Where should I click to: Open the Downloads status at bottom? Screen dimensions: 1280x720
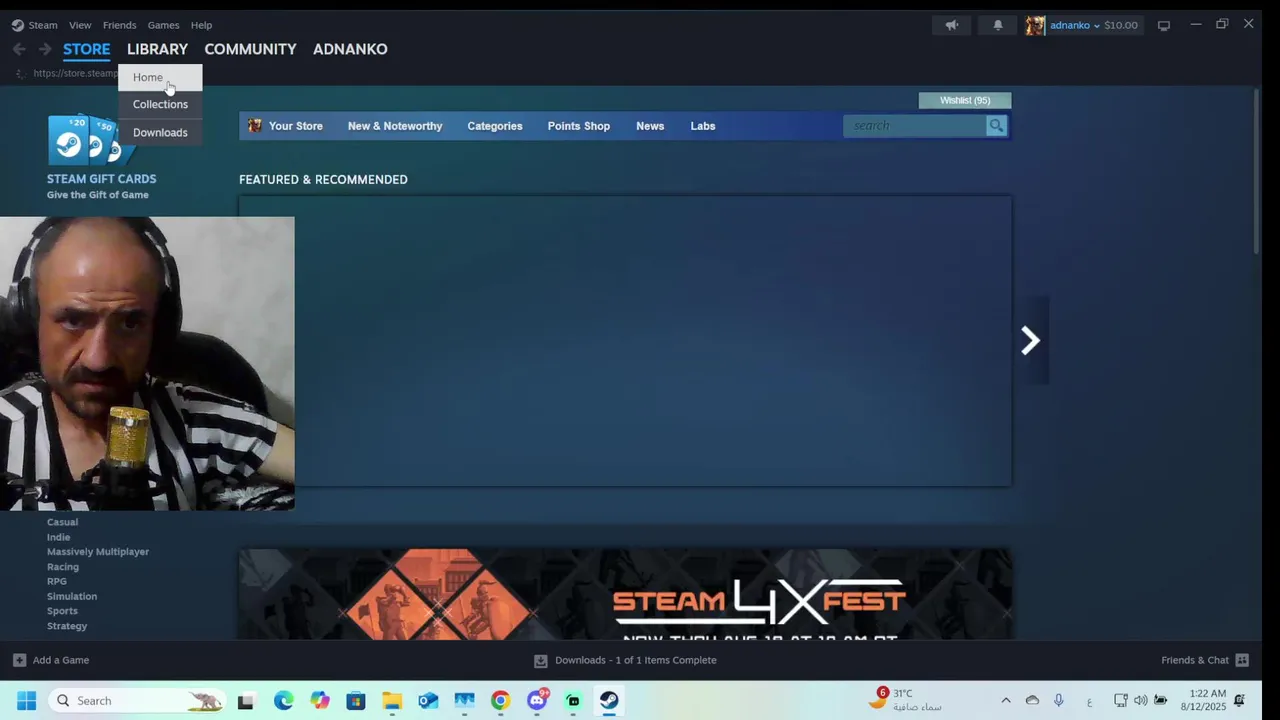pyautogui.click(x=625, y=660)
